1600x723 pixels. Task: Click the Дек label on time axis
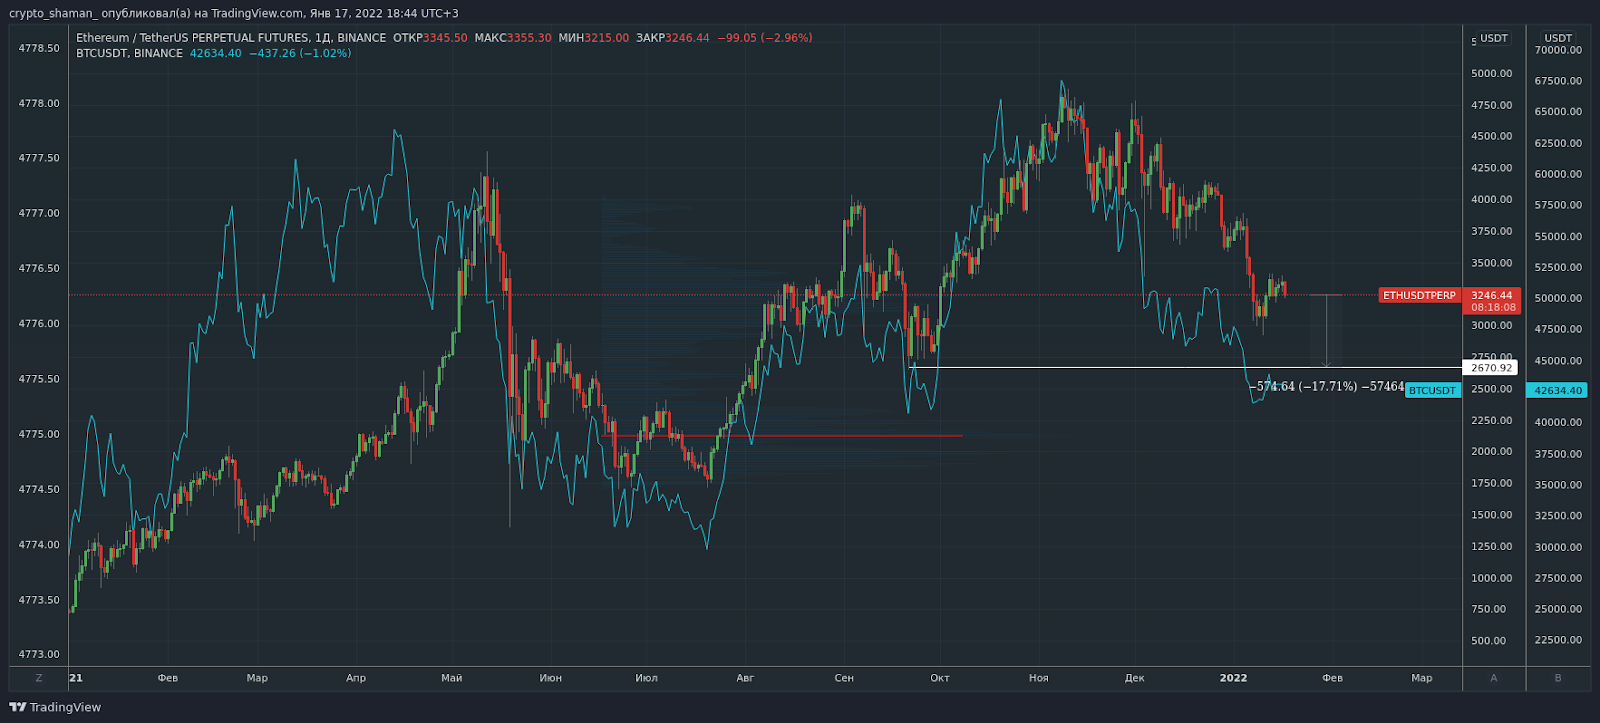coord(1134,678)
